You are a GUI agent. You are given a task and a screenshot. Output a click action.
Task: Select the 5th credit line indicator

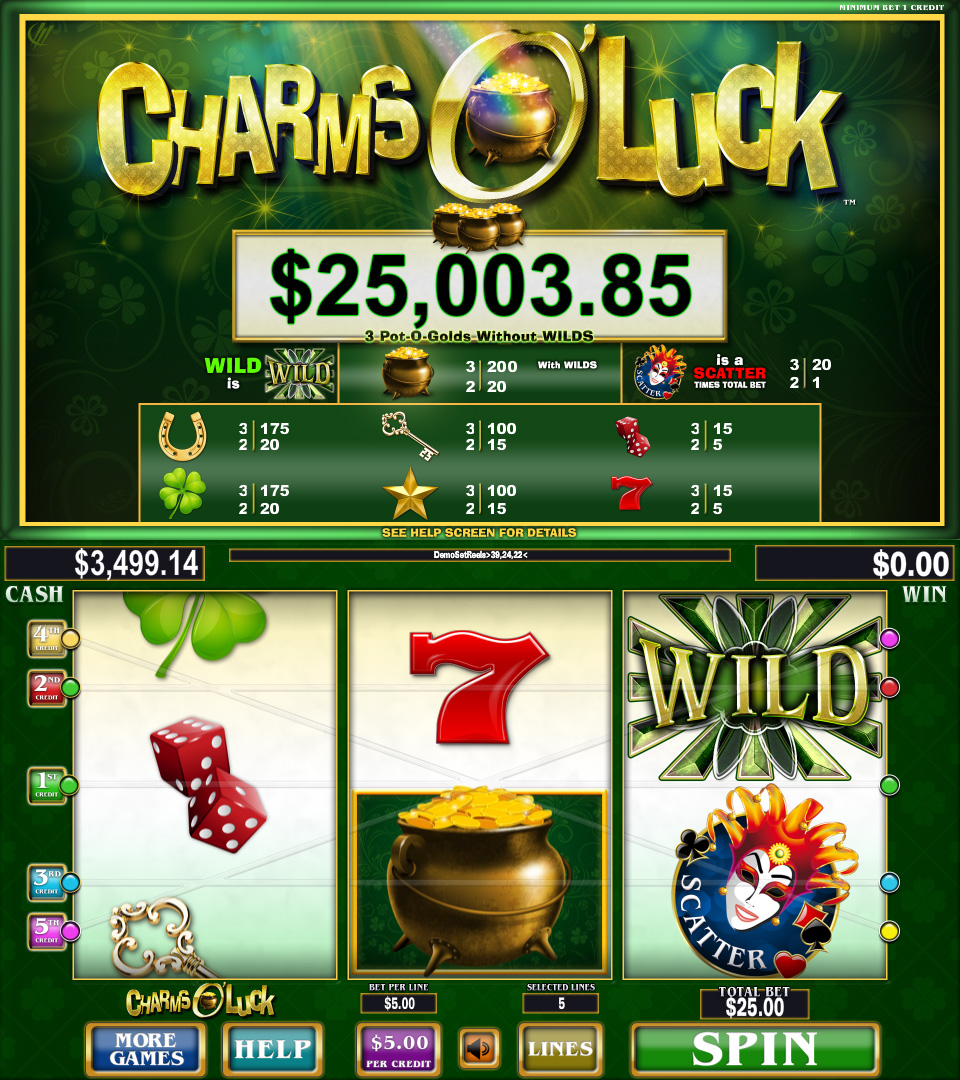coord(48,931)
